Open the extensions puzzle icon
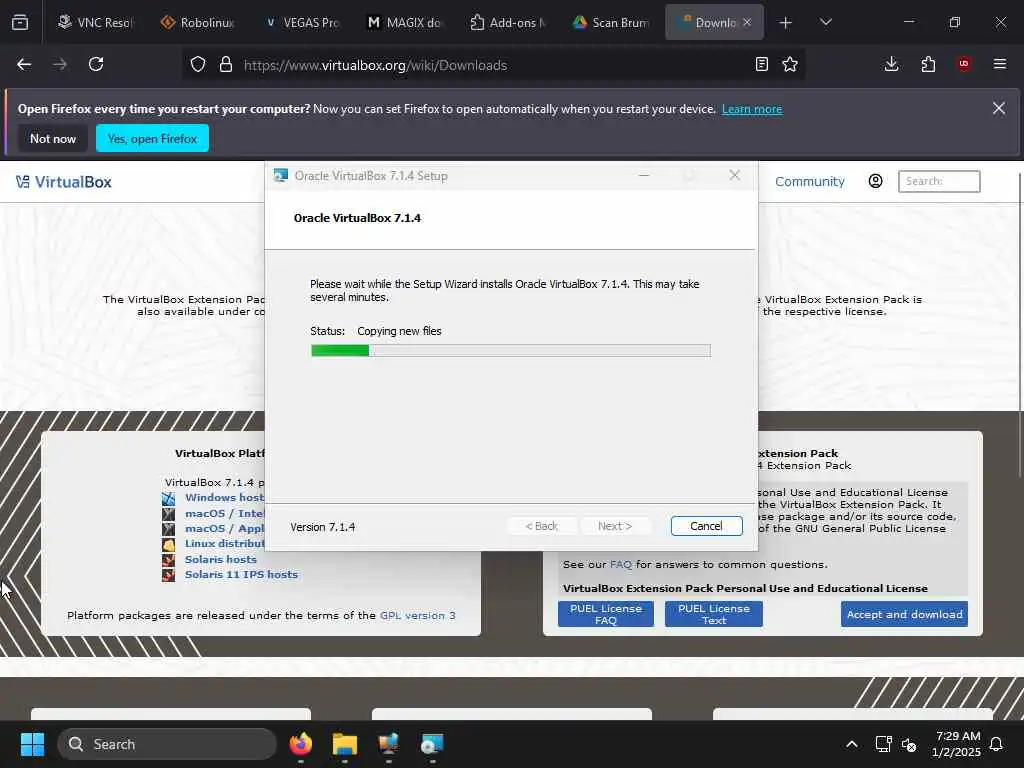1024x768 pixels. pos(928,64)
